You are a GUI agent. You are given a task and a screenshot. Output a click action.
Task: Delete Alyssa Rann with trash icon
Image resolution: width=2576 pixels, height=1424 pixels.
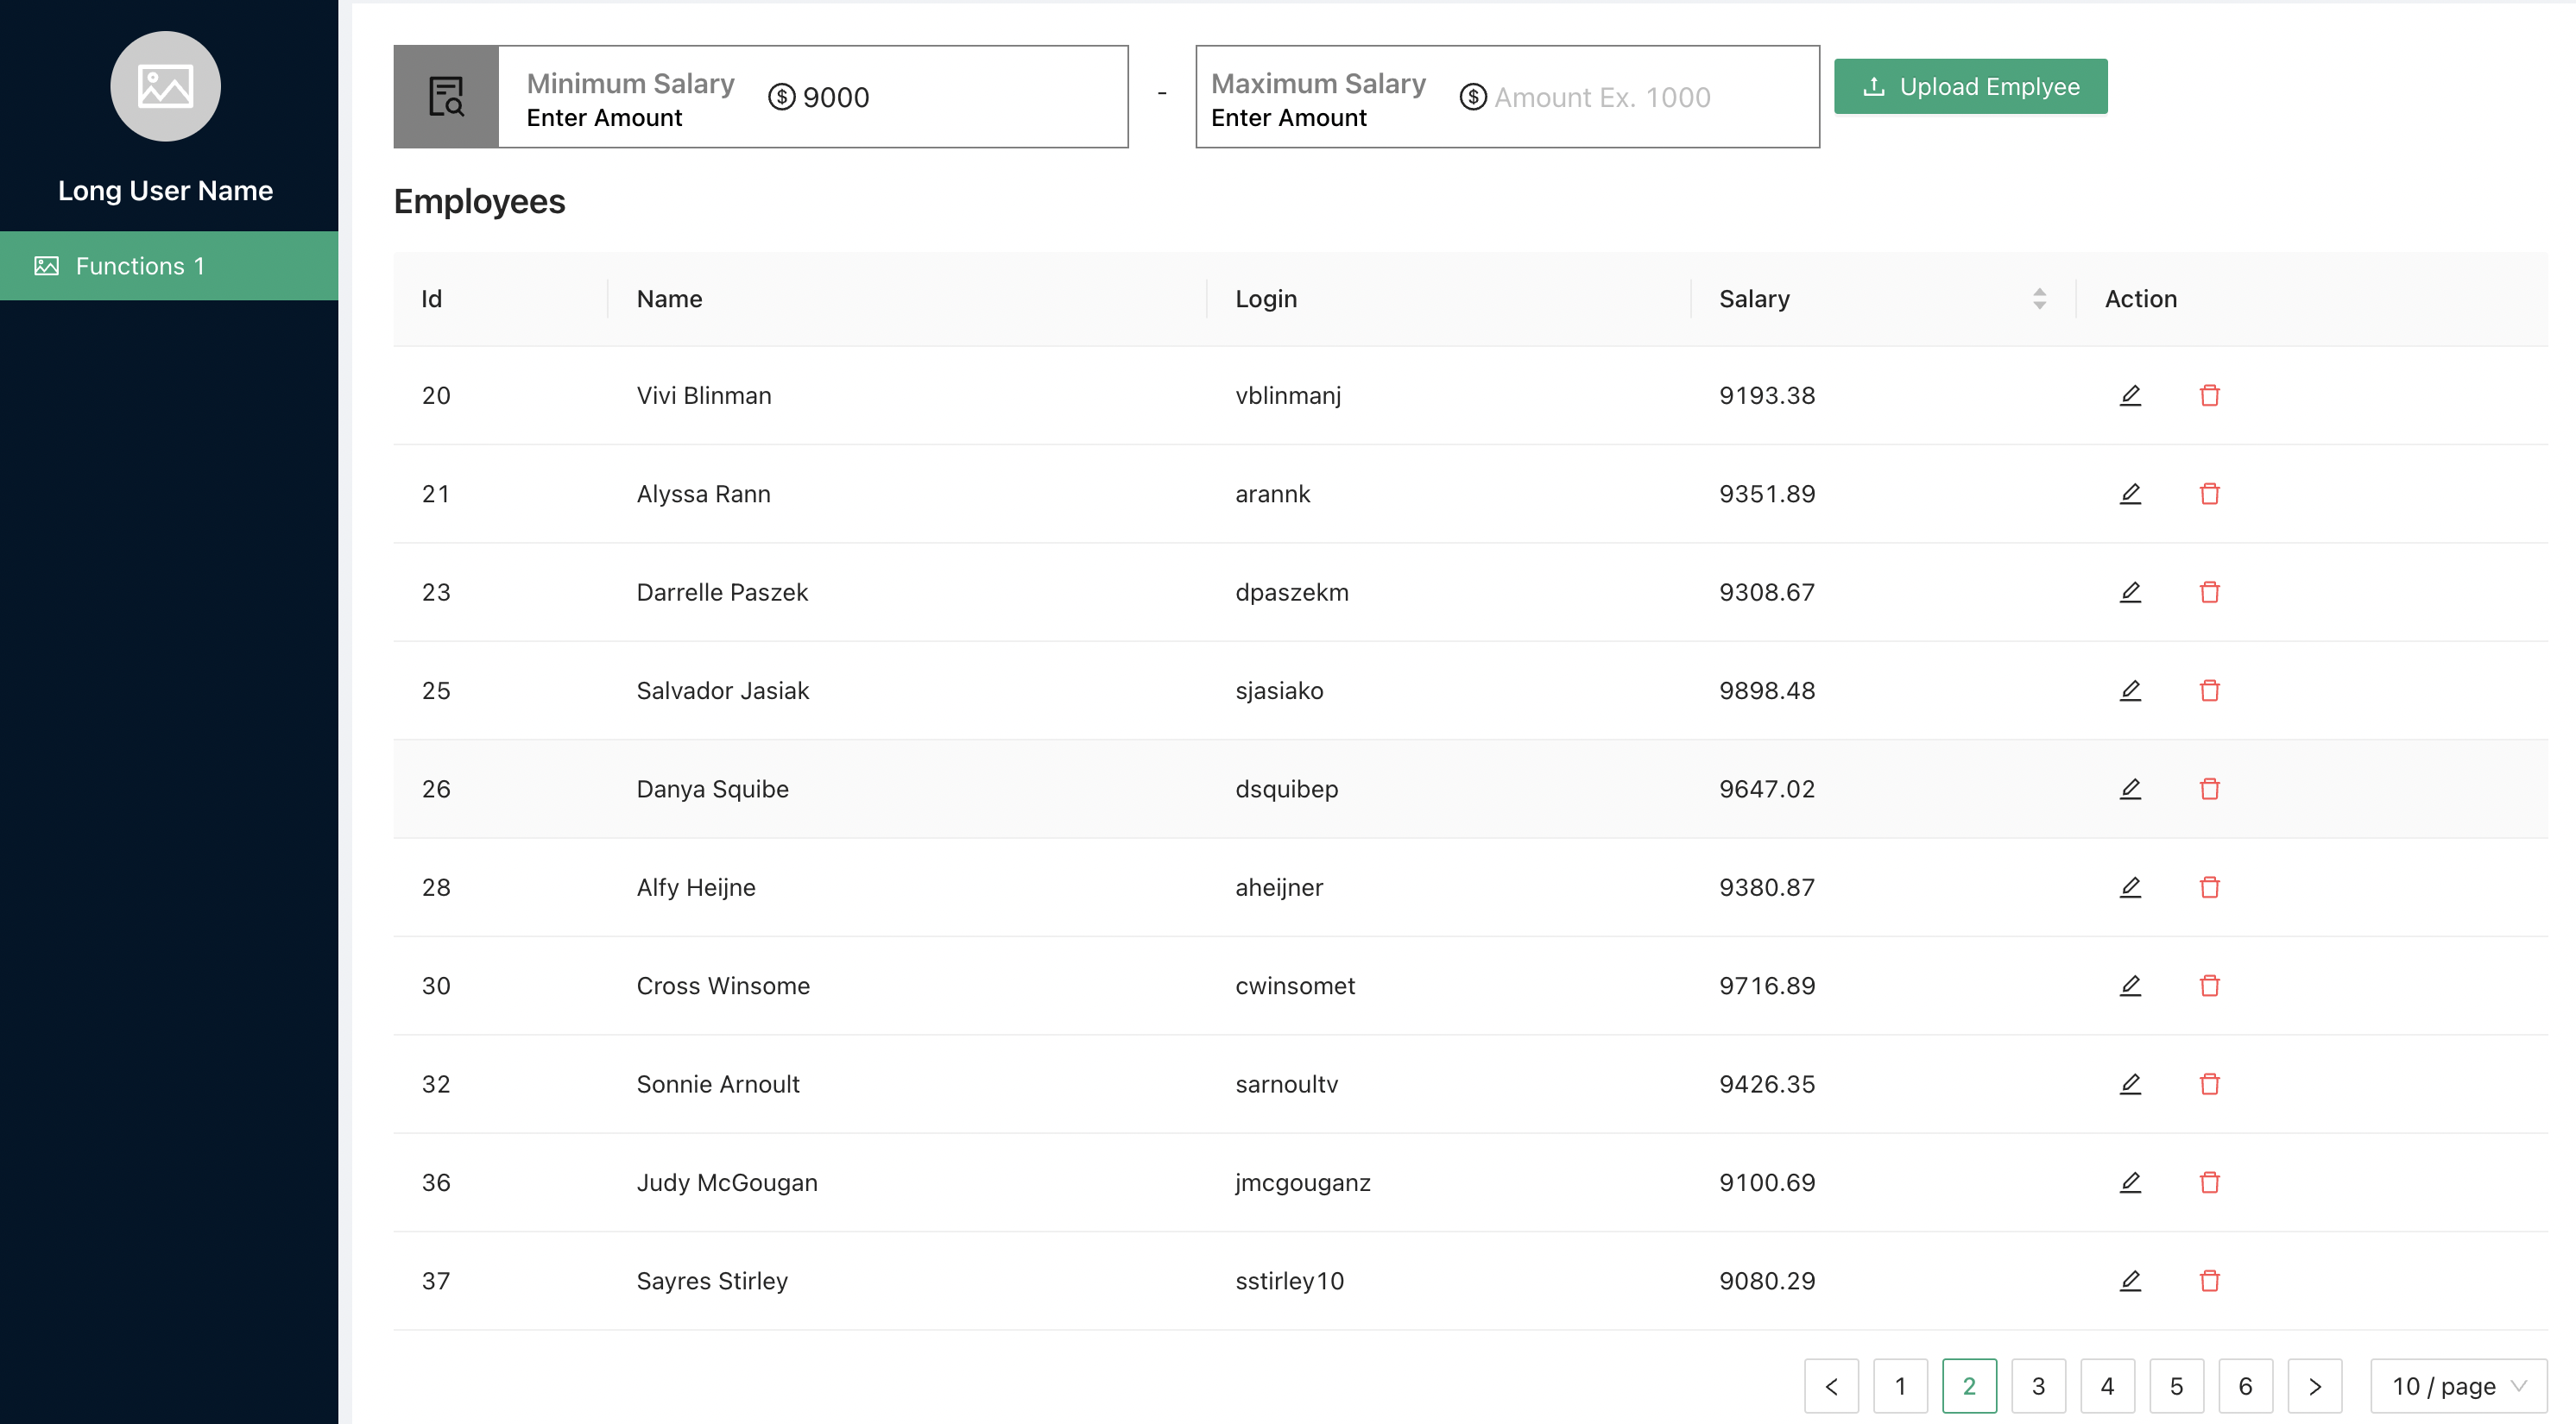(2209, 494)
